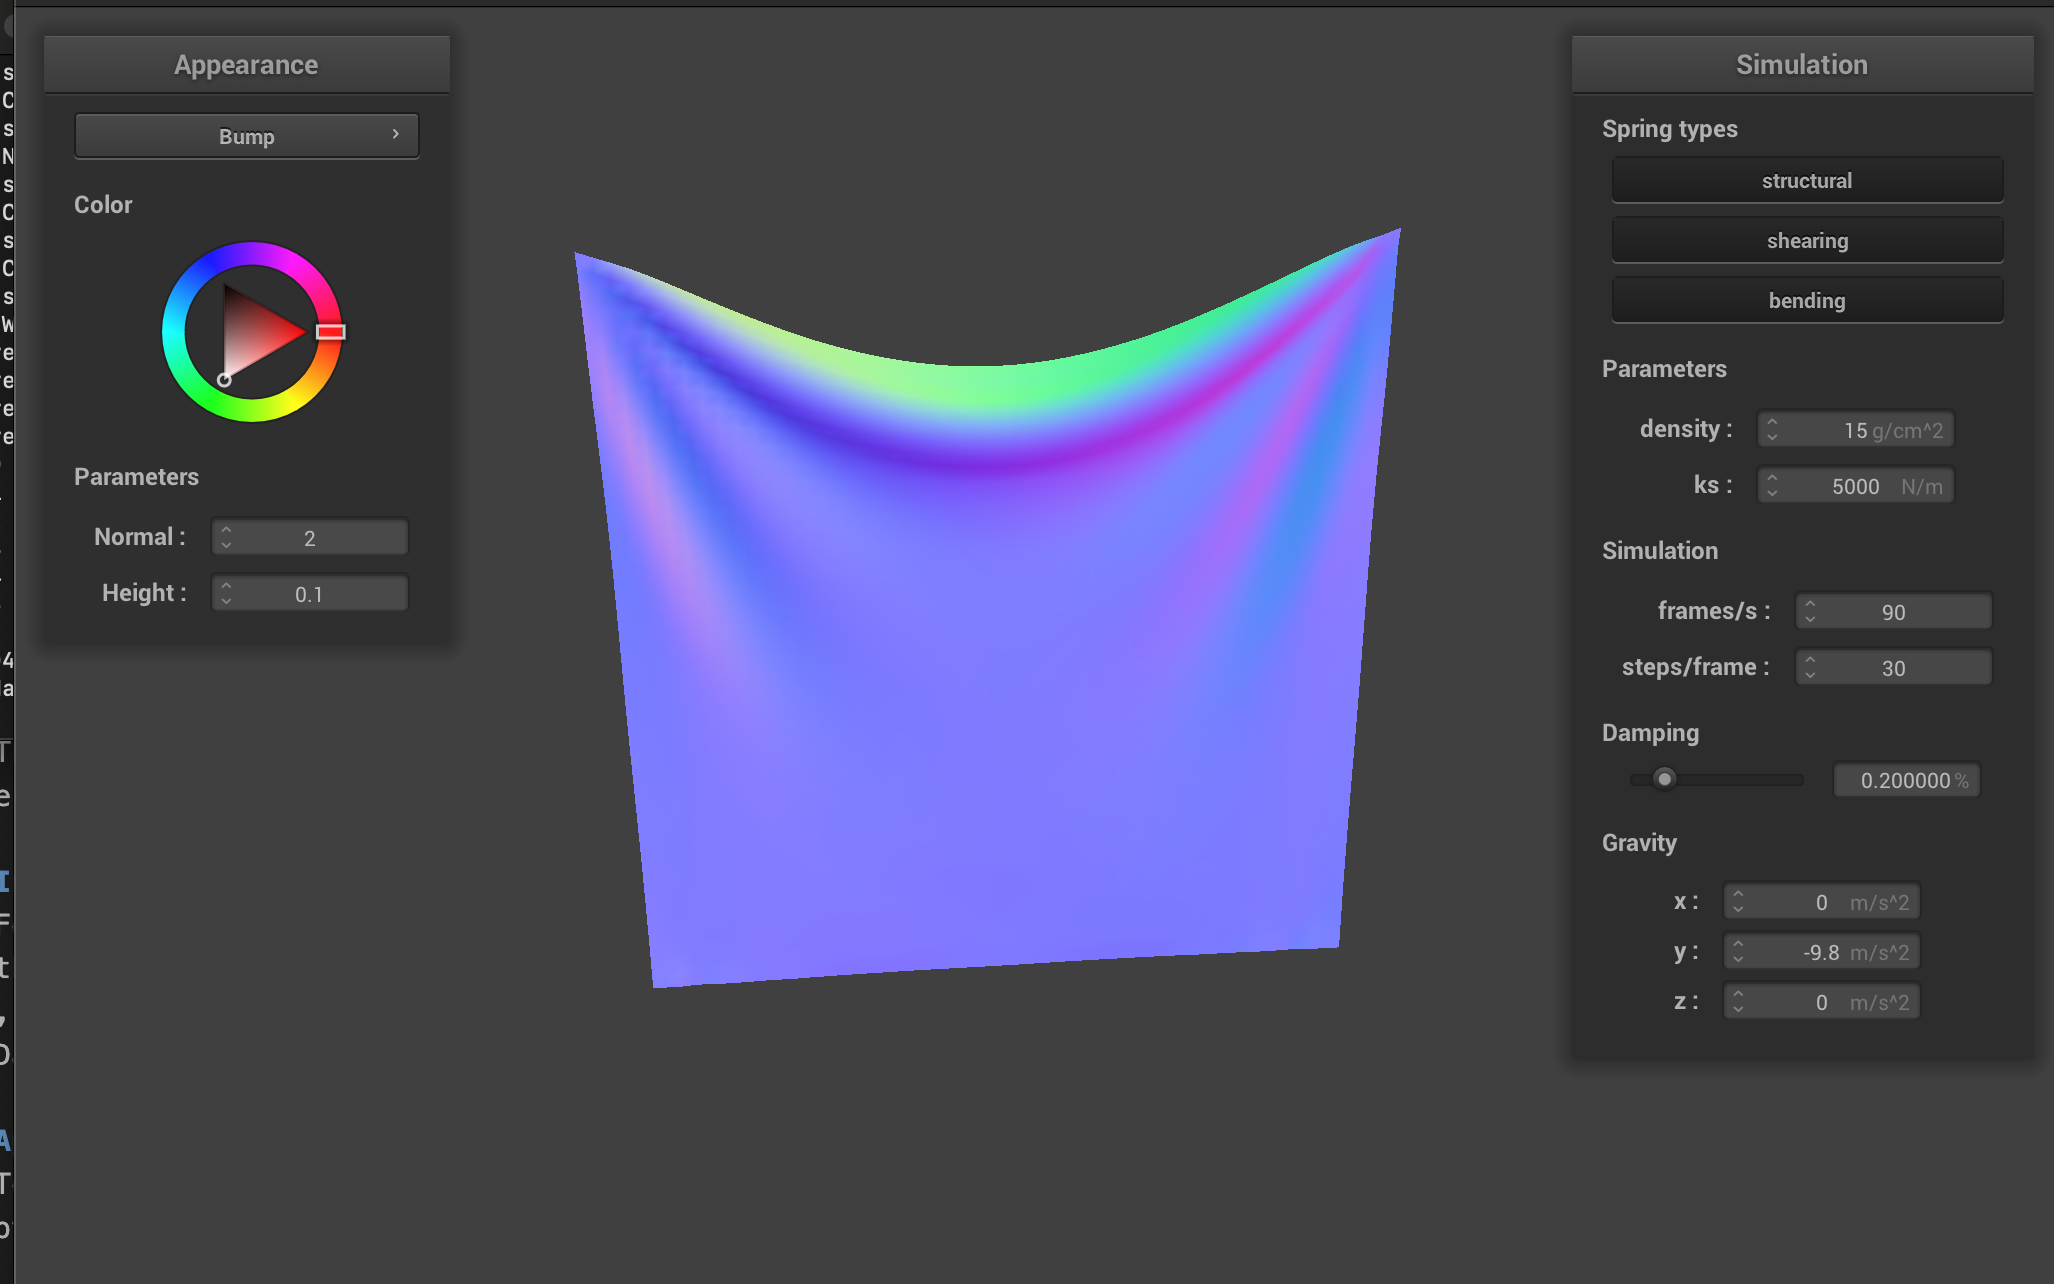Click the steps/frame value field
Screen dimensions: 2054x1284
(x=1893, y=668)
